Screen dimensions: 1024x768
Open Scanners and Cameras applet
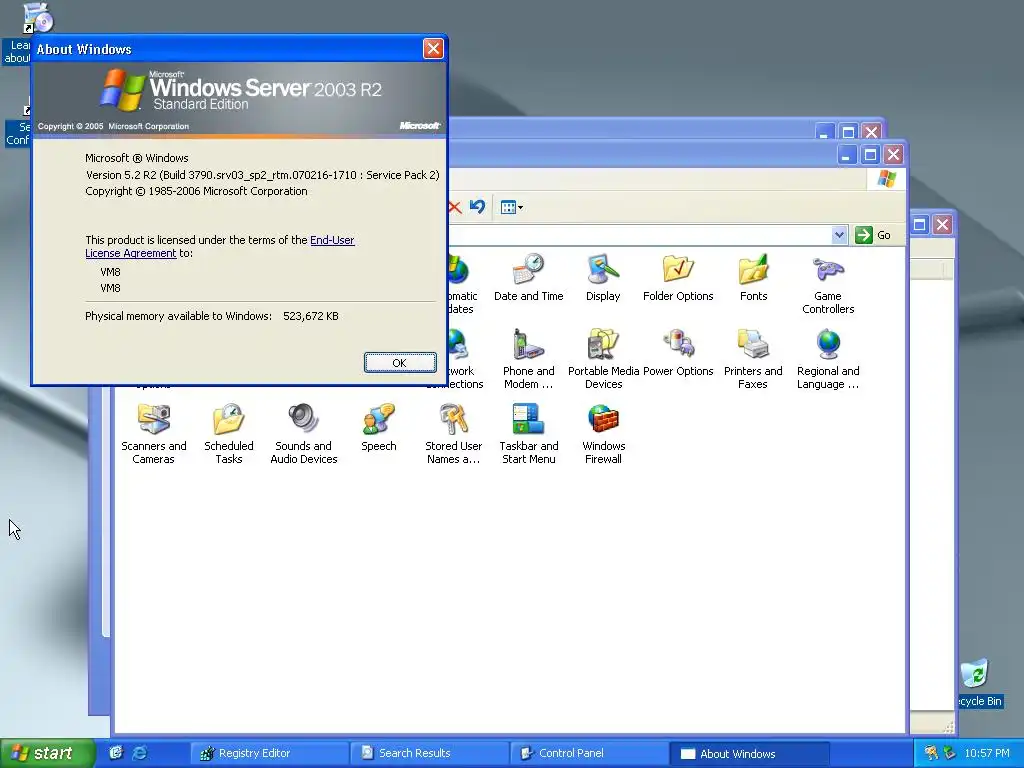click(x=153, y=434)
